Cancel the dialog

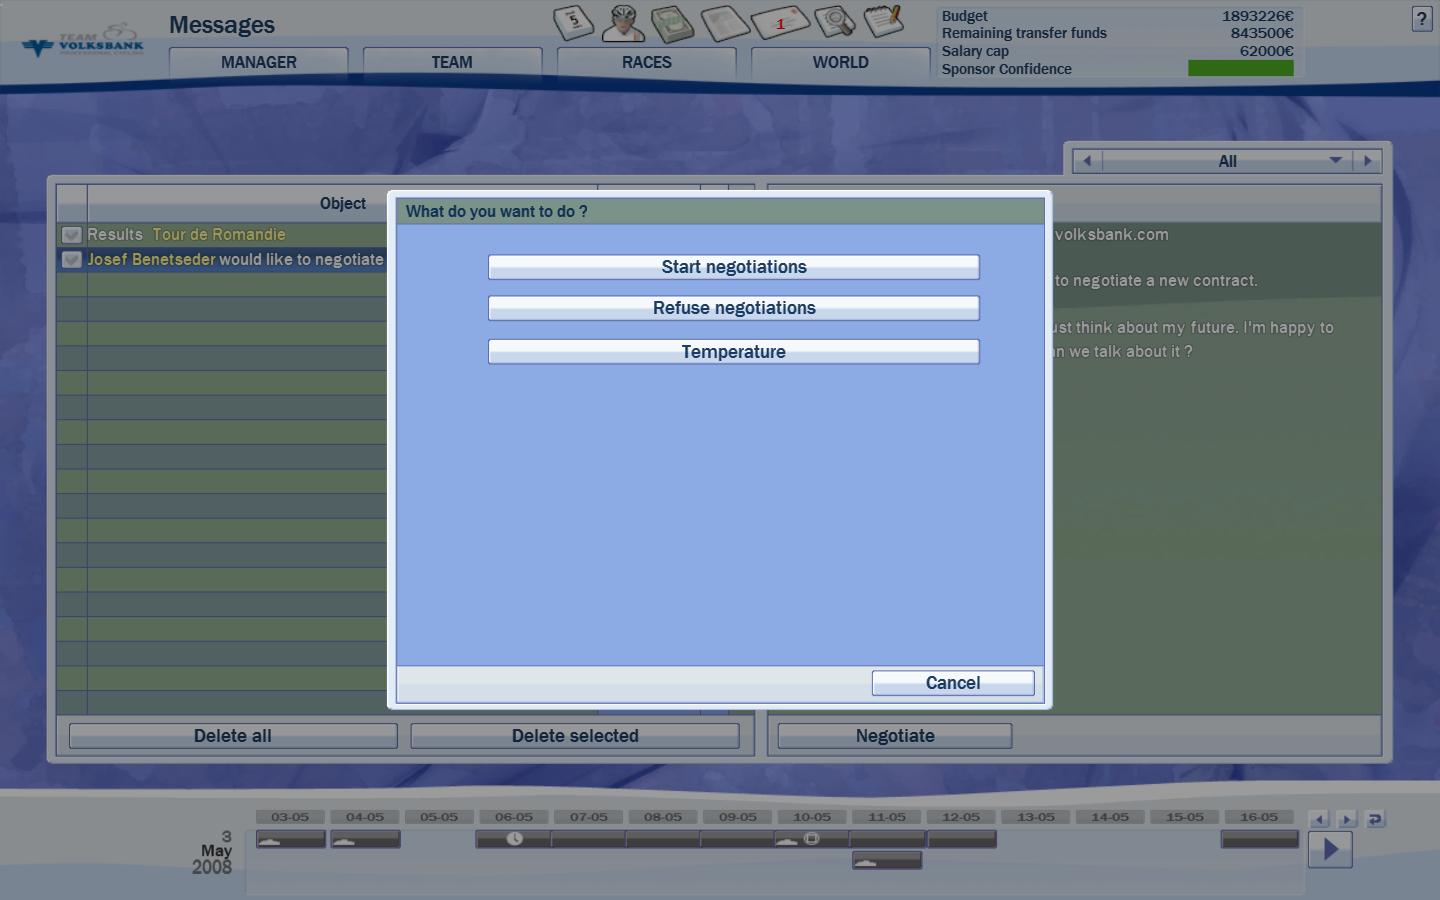[952, 683]
